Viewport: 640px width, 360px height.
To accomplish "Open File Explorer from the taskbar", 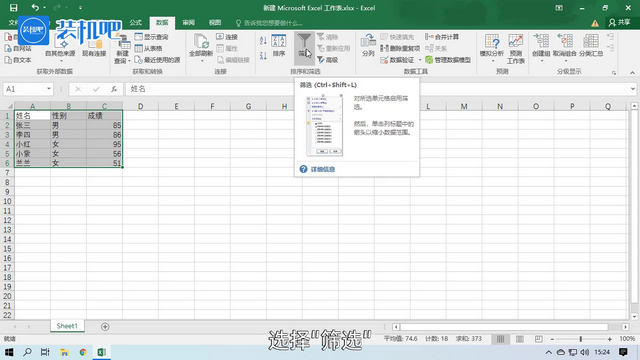I will [64, 352].
